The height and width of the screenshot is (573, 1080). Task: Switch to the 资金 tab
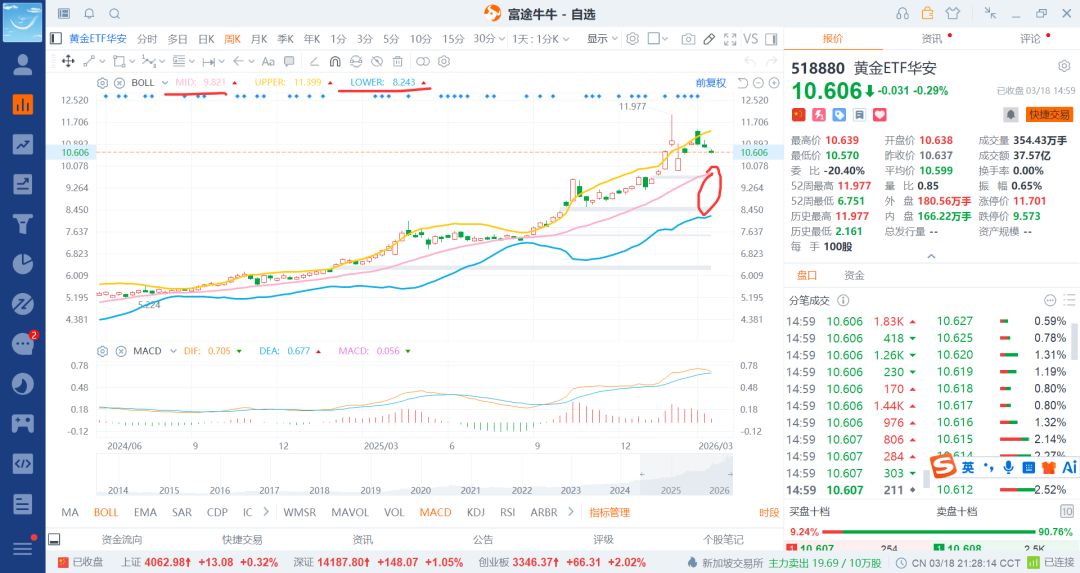point(854,275)
